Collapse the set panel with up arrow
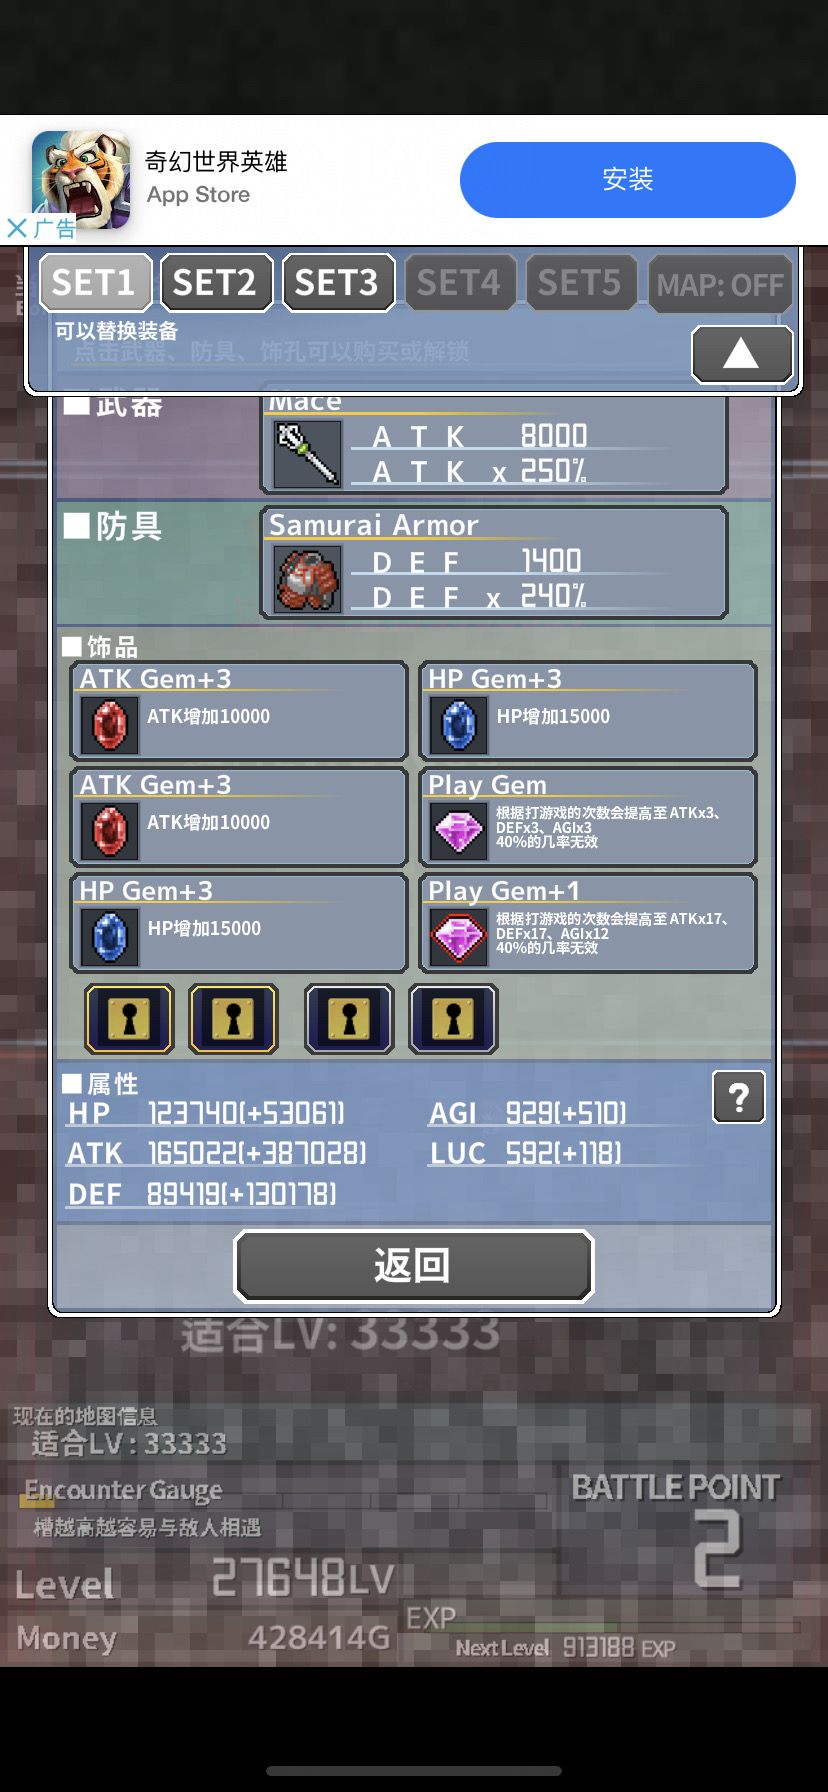This screenshot has width=828, height=1792. 741,353
